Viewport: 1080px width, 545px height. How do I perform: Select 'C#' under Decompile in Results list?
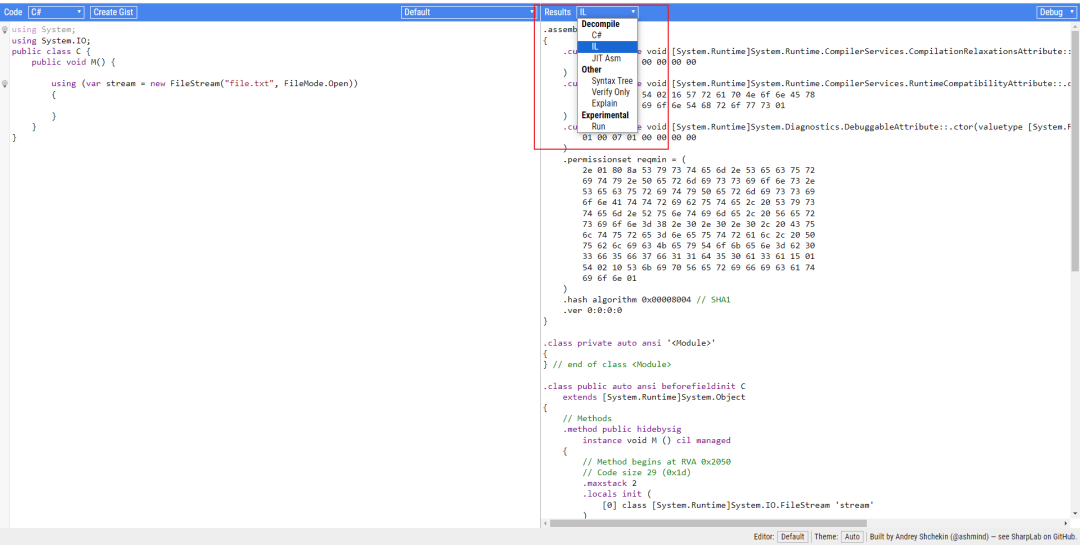(x=597, y=35)
